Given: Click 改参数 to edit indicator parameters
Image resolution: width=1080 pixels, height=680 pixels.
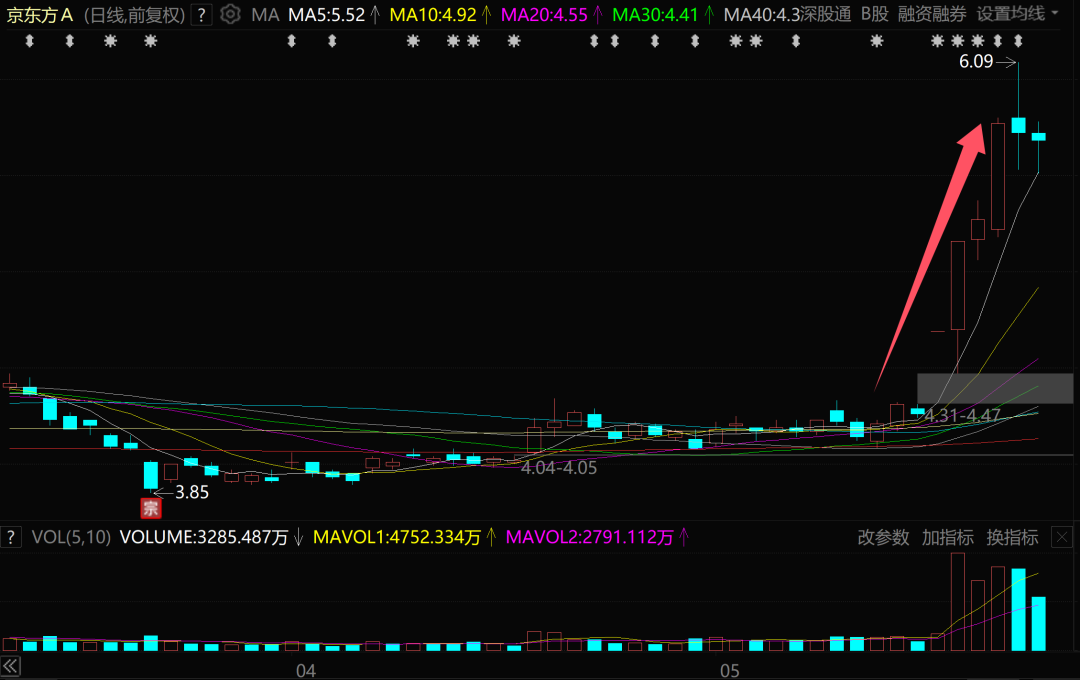Looking at the screenshot, I should (x=883, y=537).
